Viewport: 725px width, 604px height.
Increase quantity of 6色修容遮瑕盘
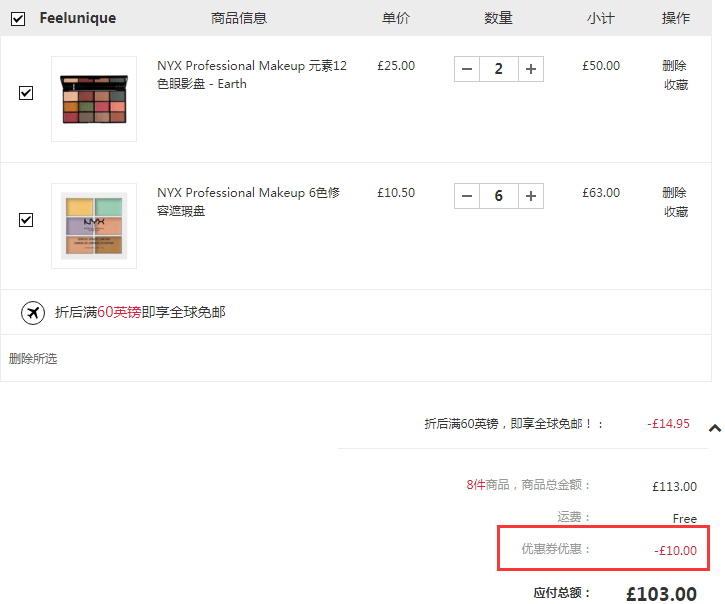point(531,196)
